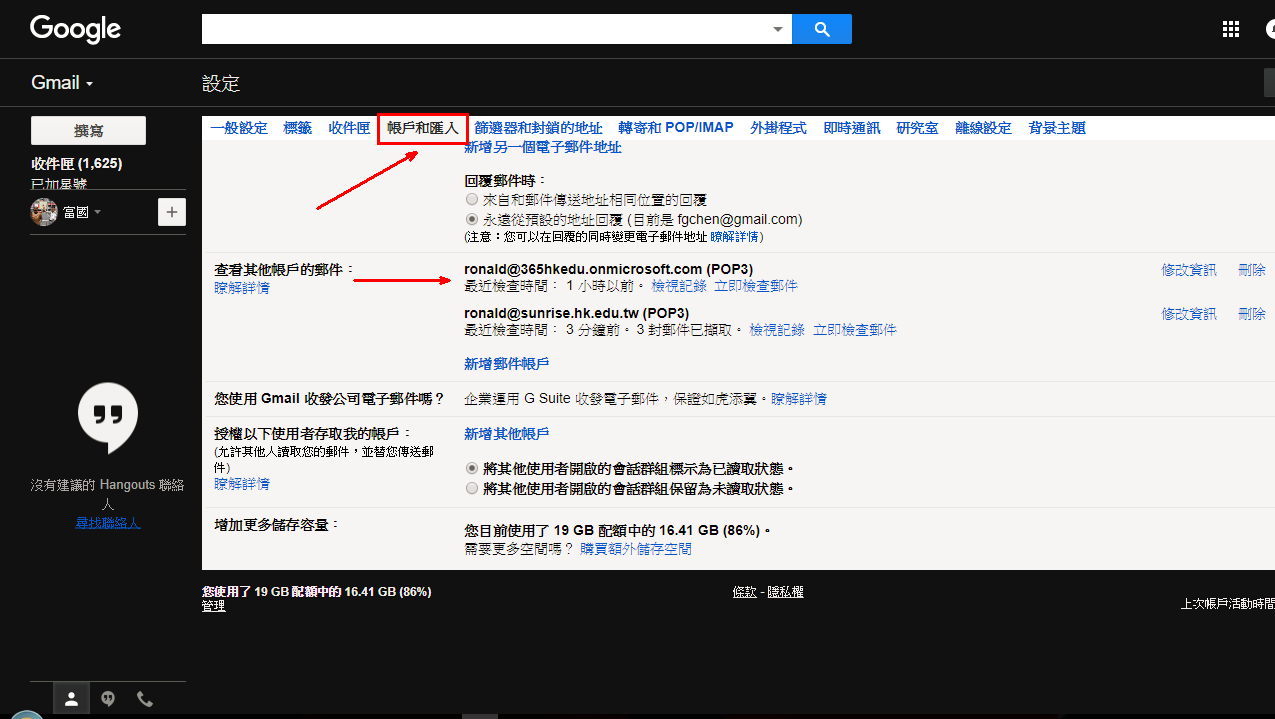Click the ronald@sunrise.hk.edu.tw (POP3) text

point(576,313)
